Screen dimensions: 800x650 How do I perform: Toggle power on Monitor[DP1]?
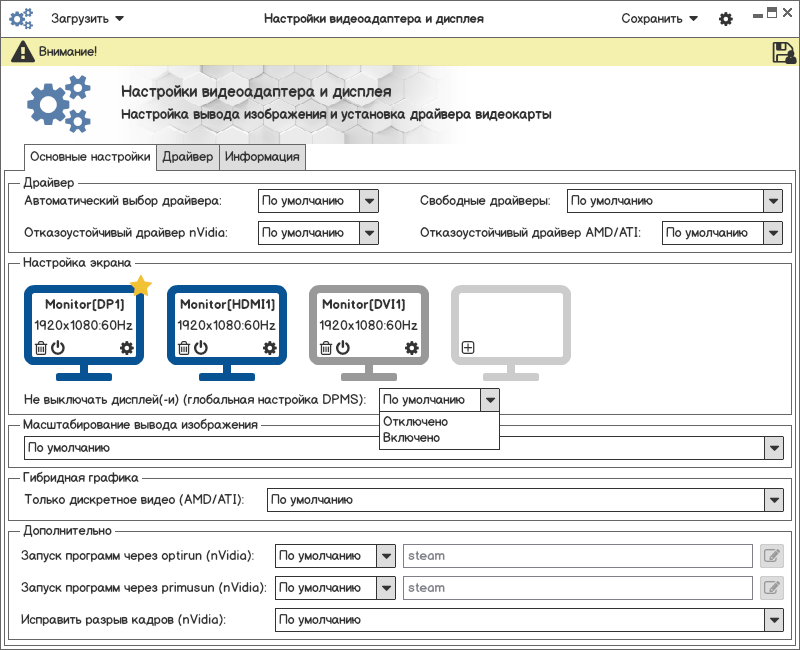pyautogui.click(x=58, y=347)
